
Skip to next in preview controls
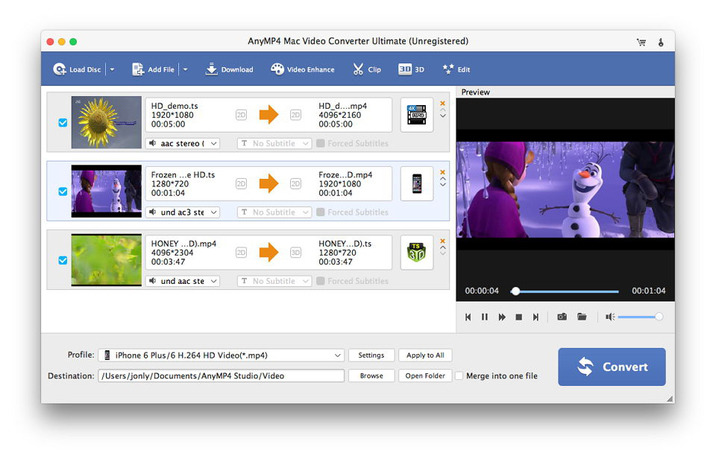coord(536,317)
